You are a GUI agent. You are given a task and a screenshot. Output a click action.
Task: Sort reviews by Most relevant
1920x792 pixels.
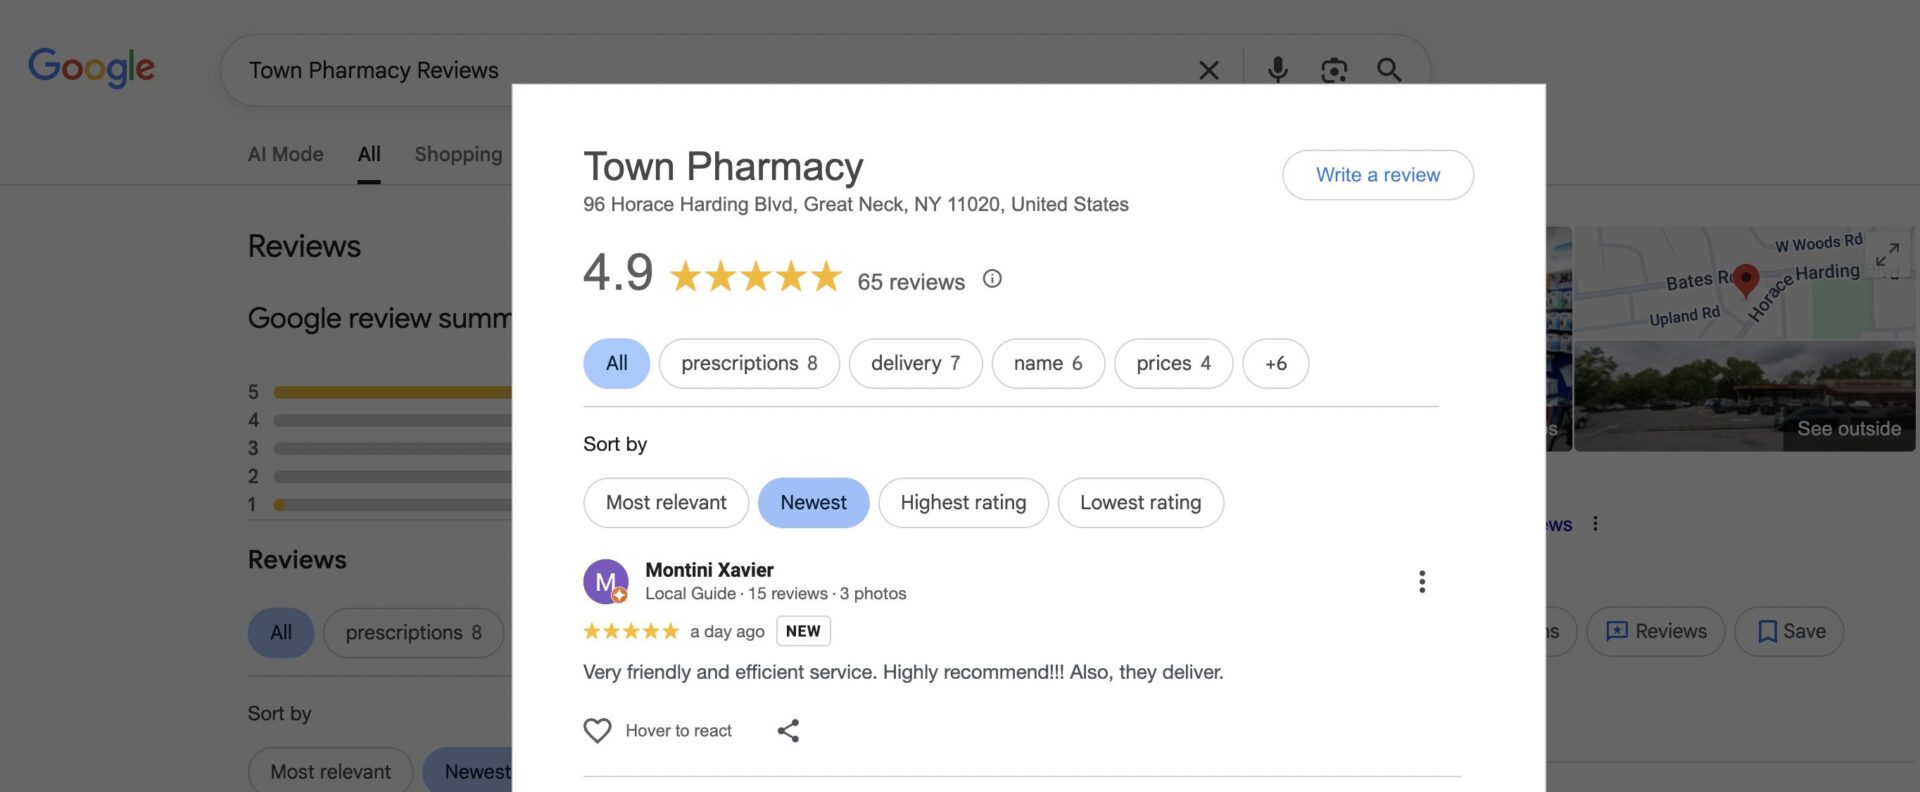coord(666,503)
